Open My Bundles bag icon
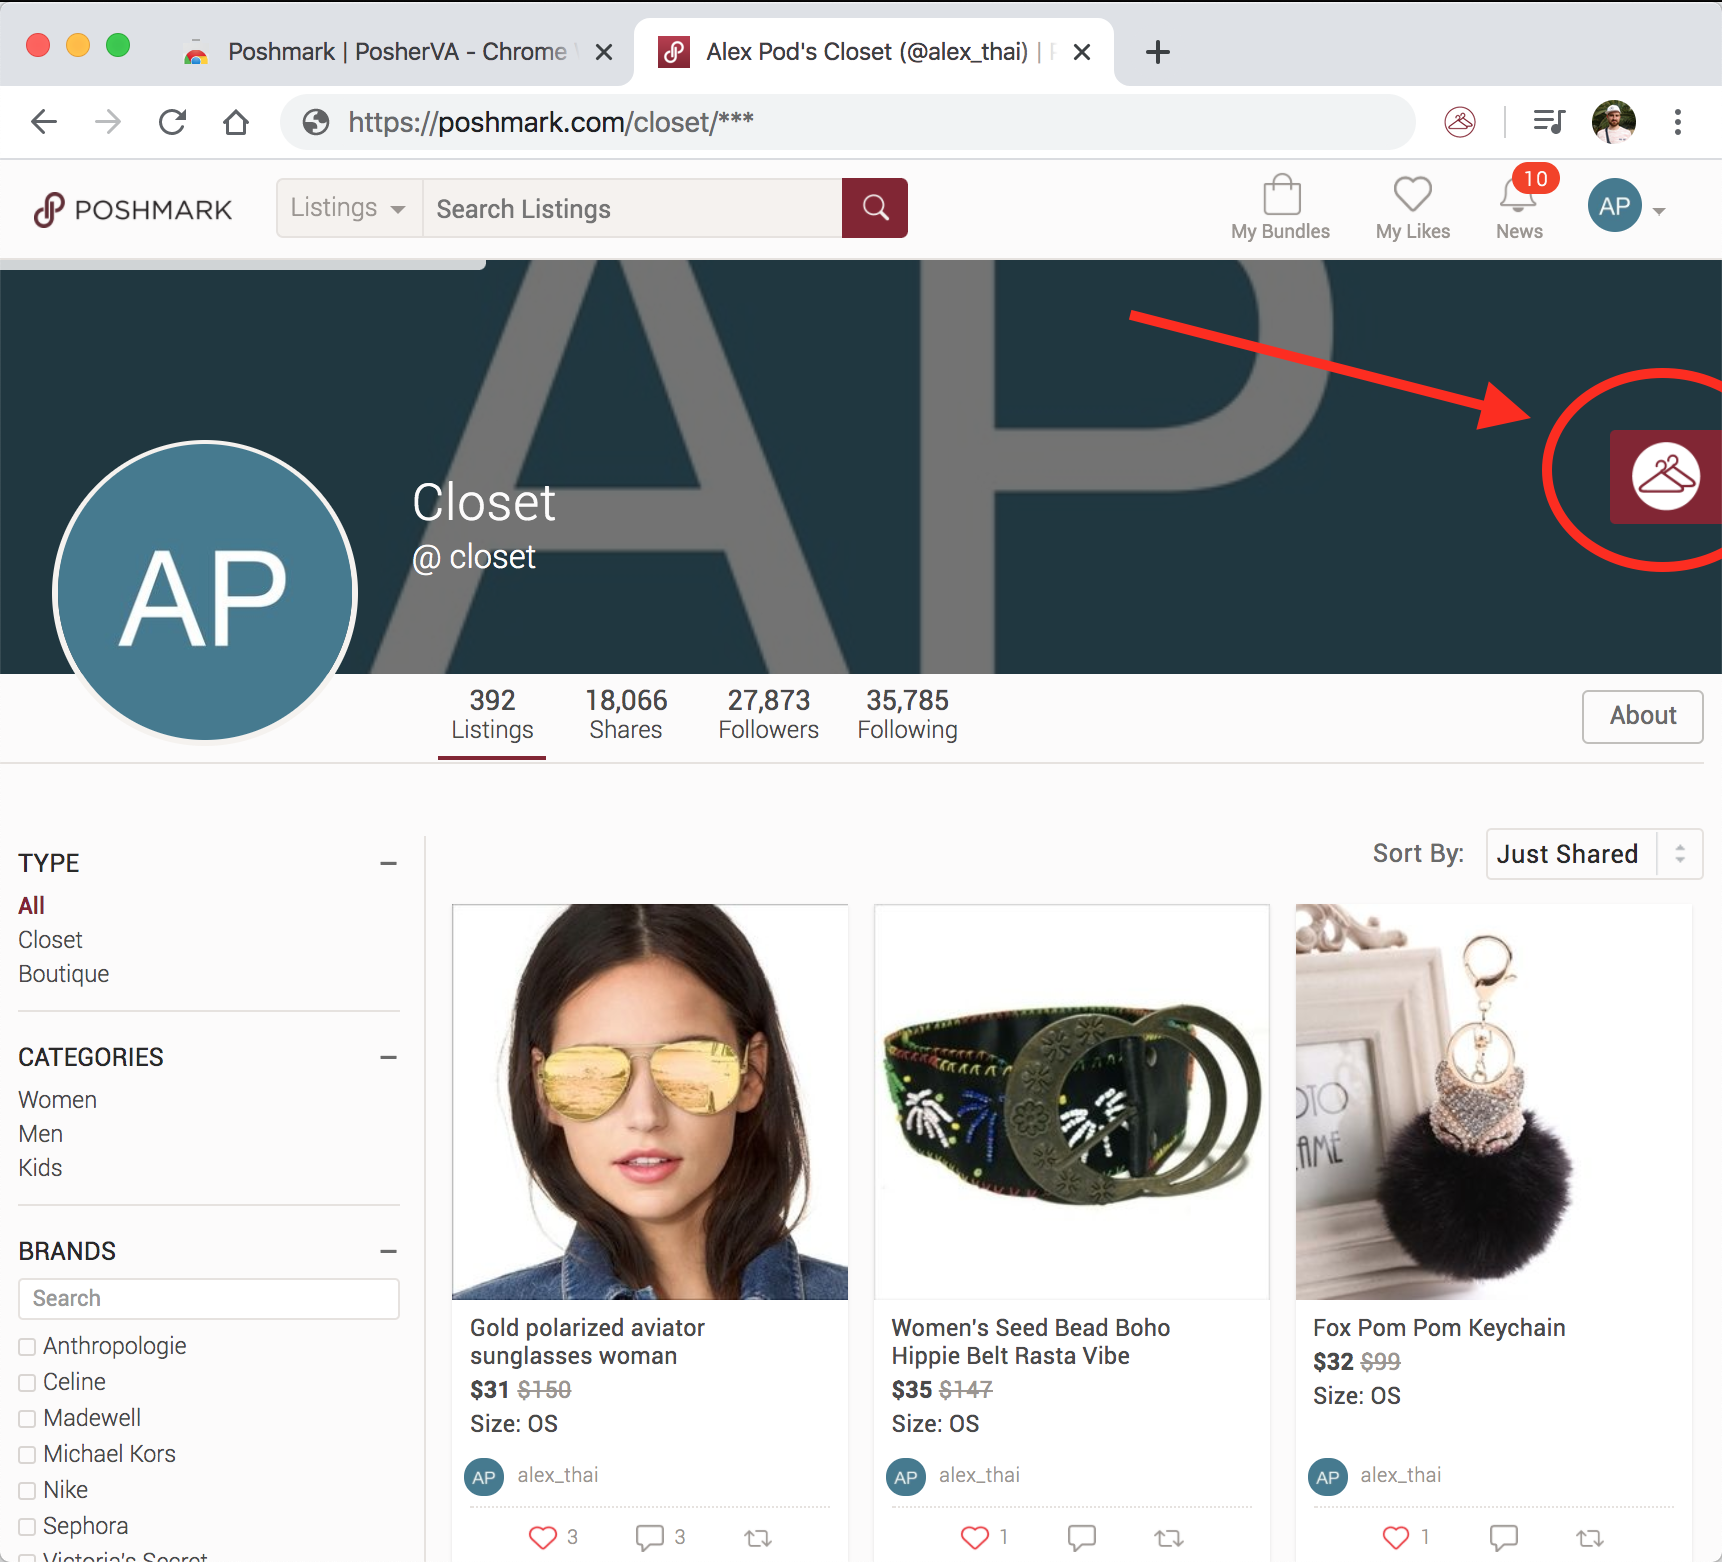 coord(1281,196)
